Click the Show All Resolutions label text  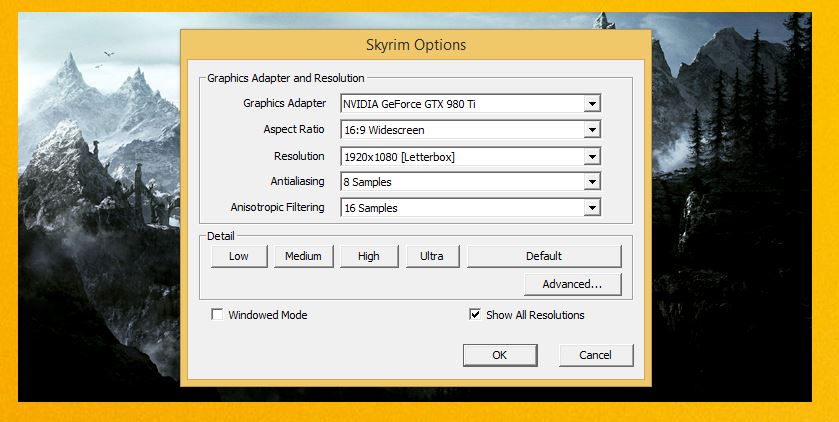pyautogui.click(x=535, y=315)
